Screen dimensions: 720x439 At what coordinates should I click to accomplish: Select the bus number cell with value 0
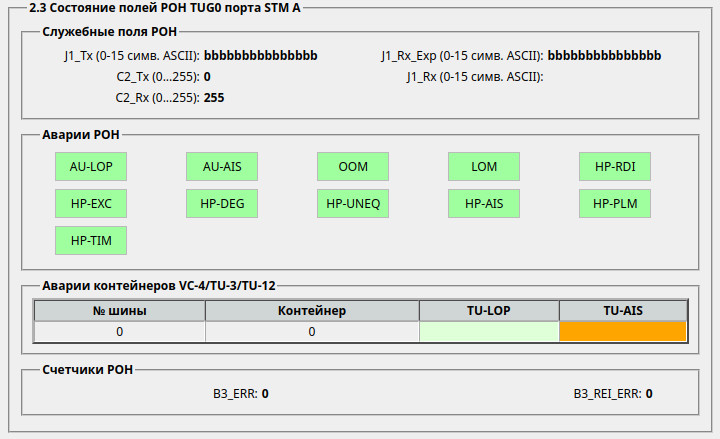(x=120, y=332)
